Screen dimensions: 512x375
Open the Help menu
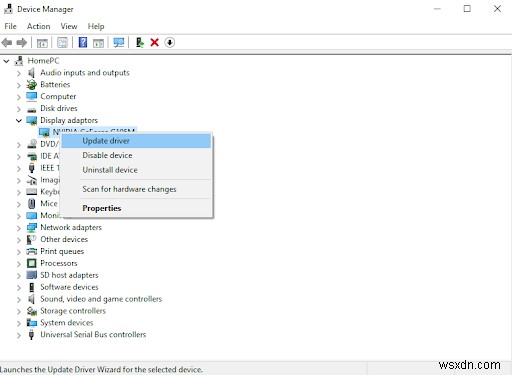click(x=96, y=26)
